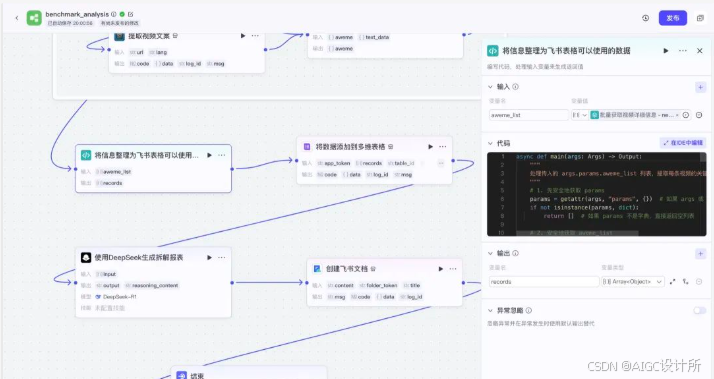
Task: Run the 创建飞书文档 node
Action: click(x=441, y=269)
